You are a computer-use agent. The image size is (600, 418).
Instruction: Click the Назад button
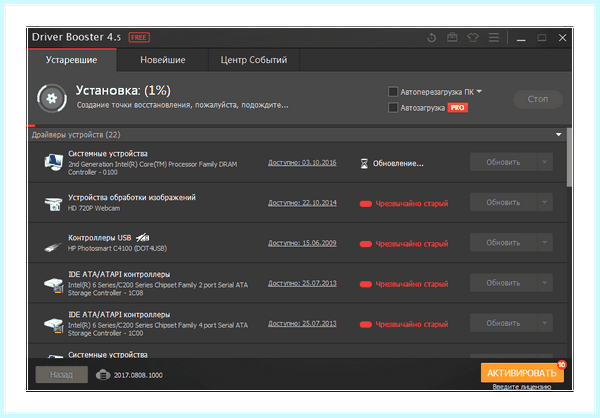coord(61,374)
